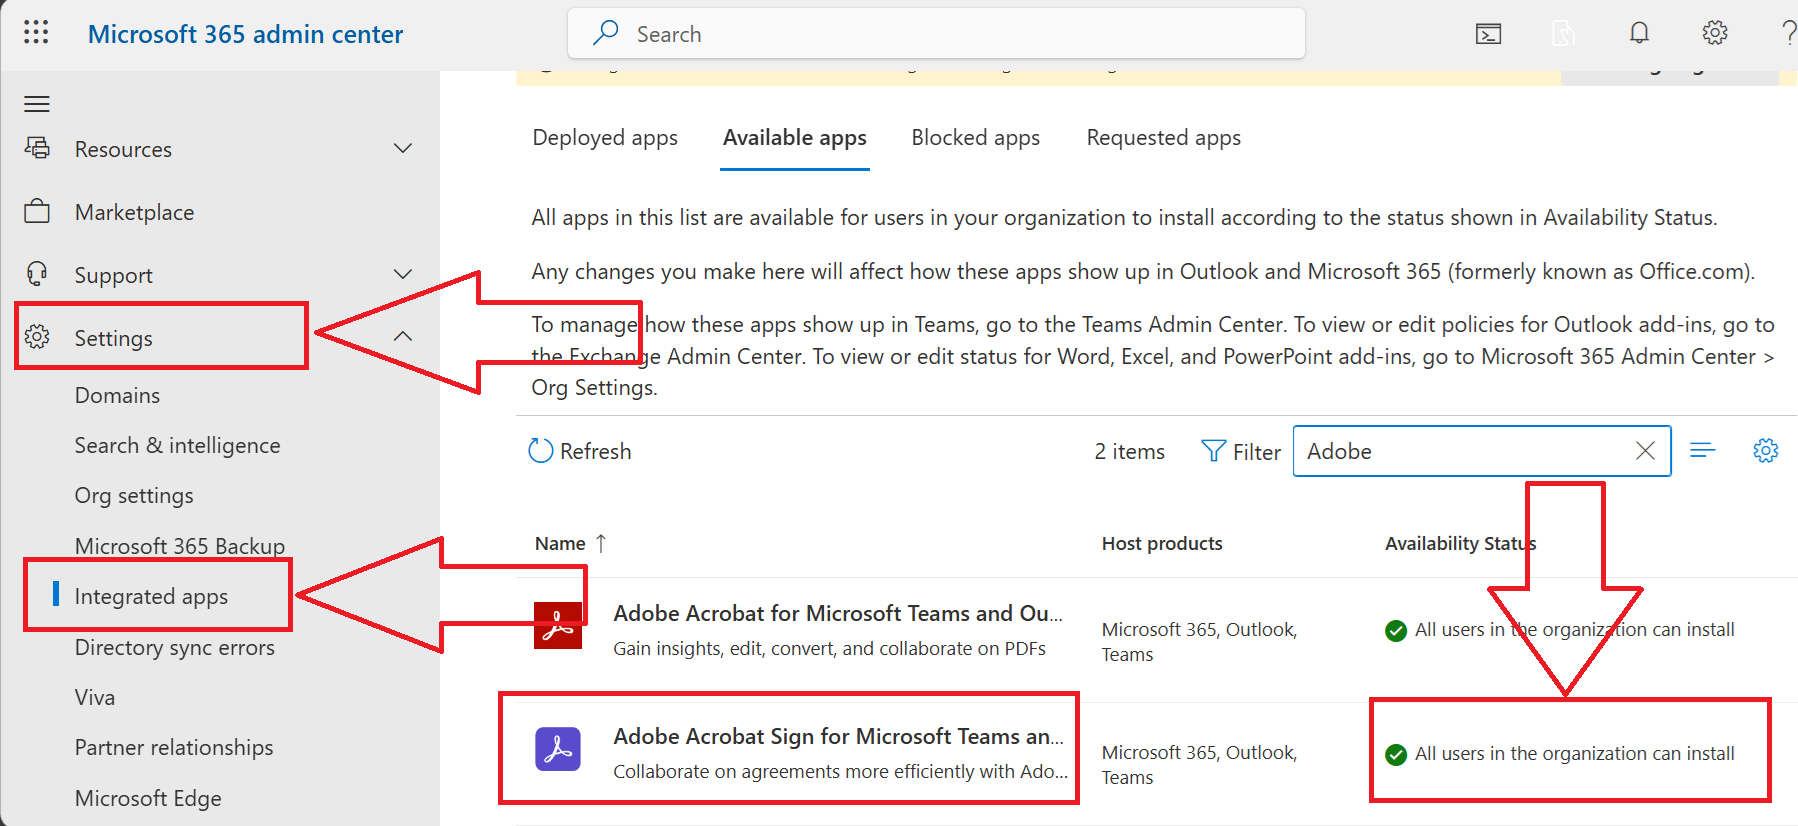Image resolution: width=1798 pixels, height=826 pixels.
Task: Click the Microsoft 365 admin center title
Action: pos(245,34)
